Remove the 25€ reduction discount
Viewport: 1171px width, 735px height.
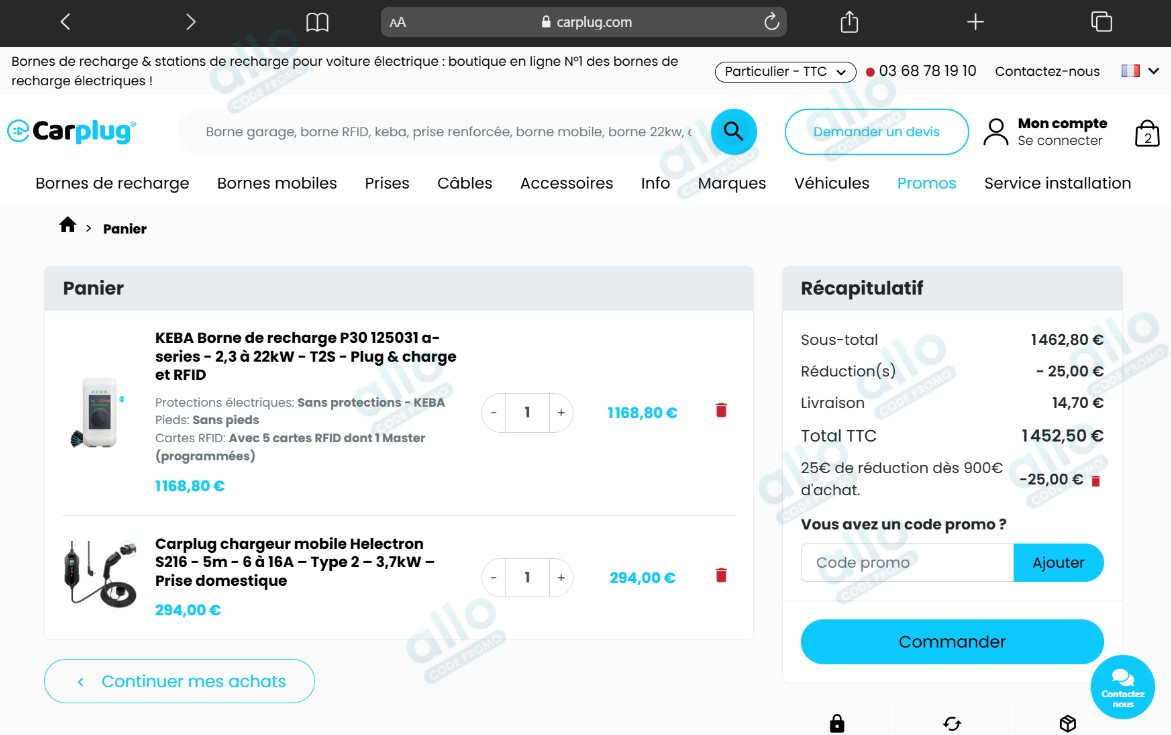tap(1095, 481)
